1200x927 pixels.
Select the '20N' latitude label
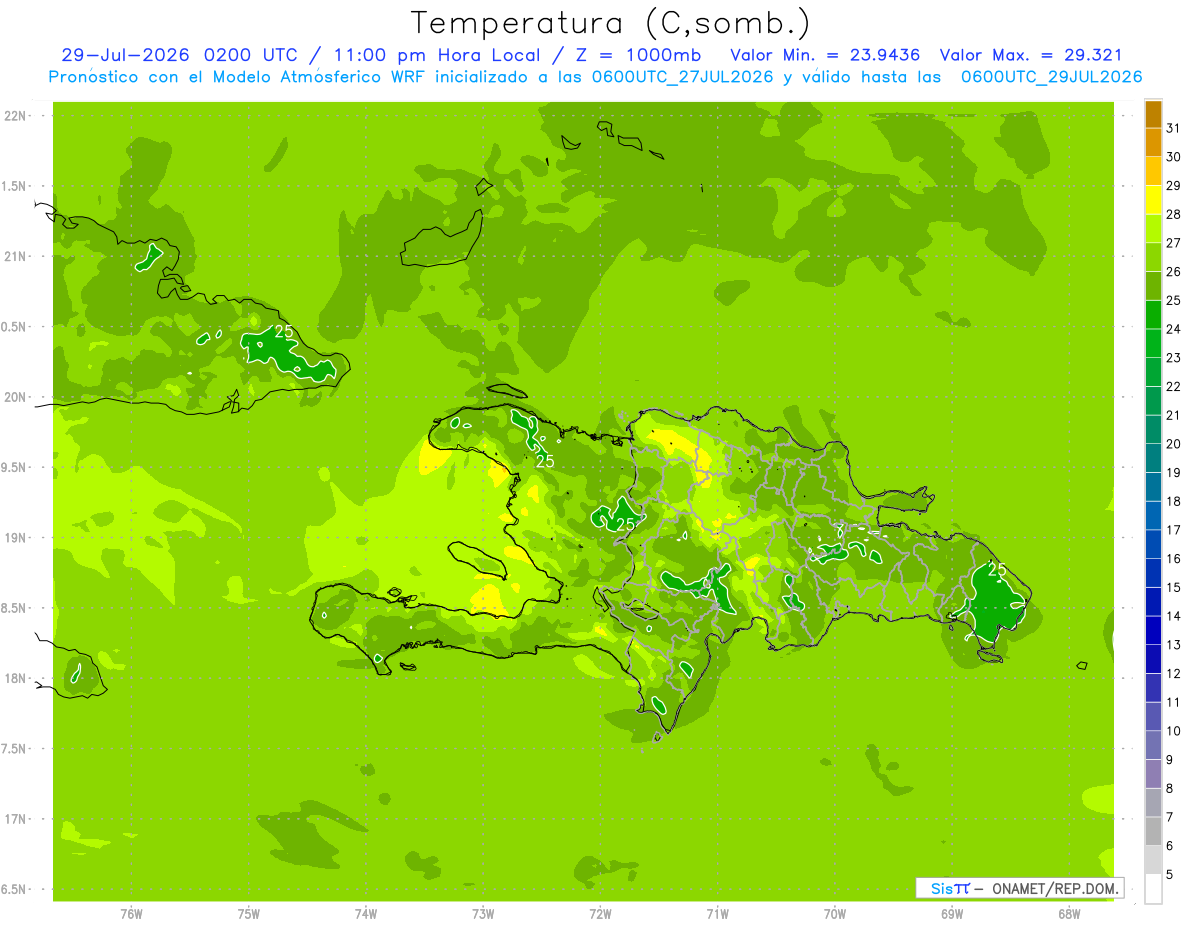pyautogui.click(x=17, y=397)
